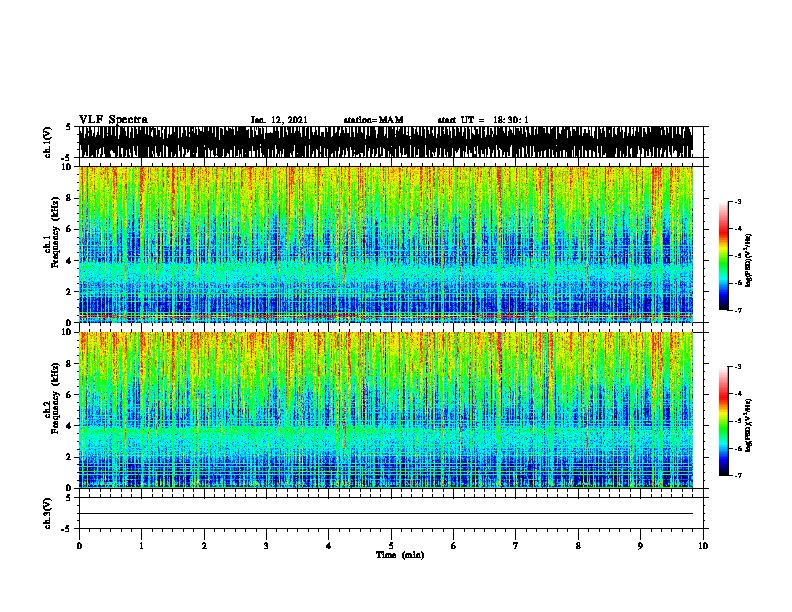The image size is (792, 612).
Task: Click the log(PSD) label beside ch.1 color bar
Action: [749, 260]
